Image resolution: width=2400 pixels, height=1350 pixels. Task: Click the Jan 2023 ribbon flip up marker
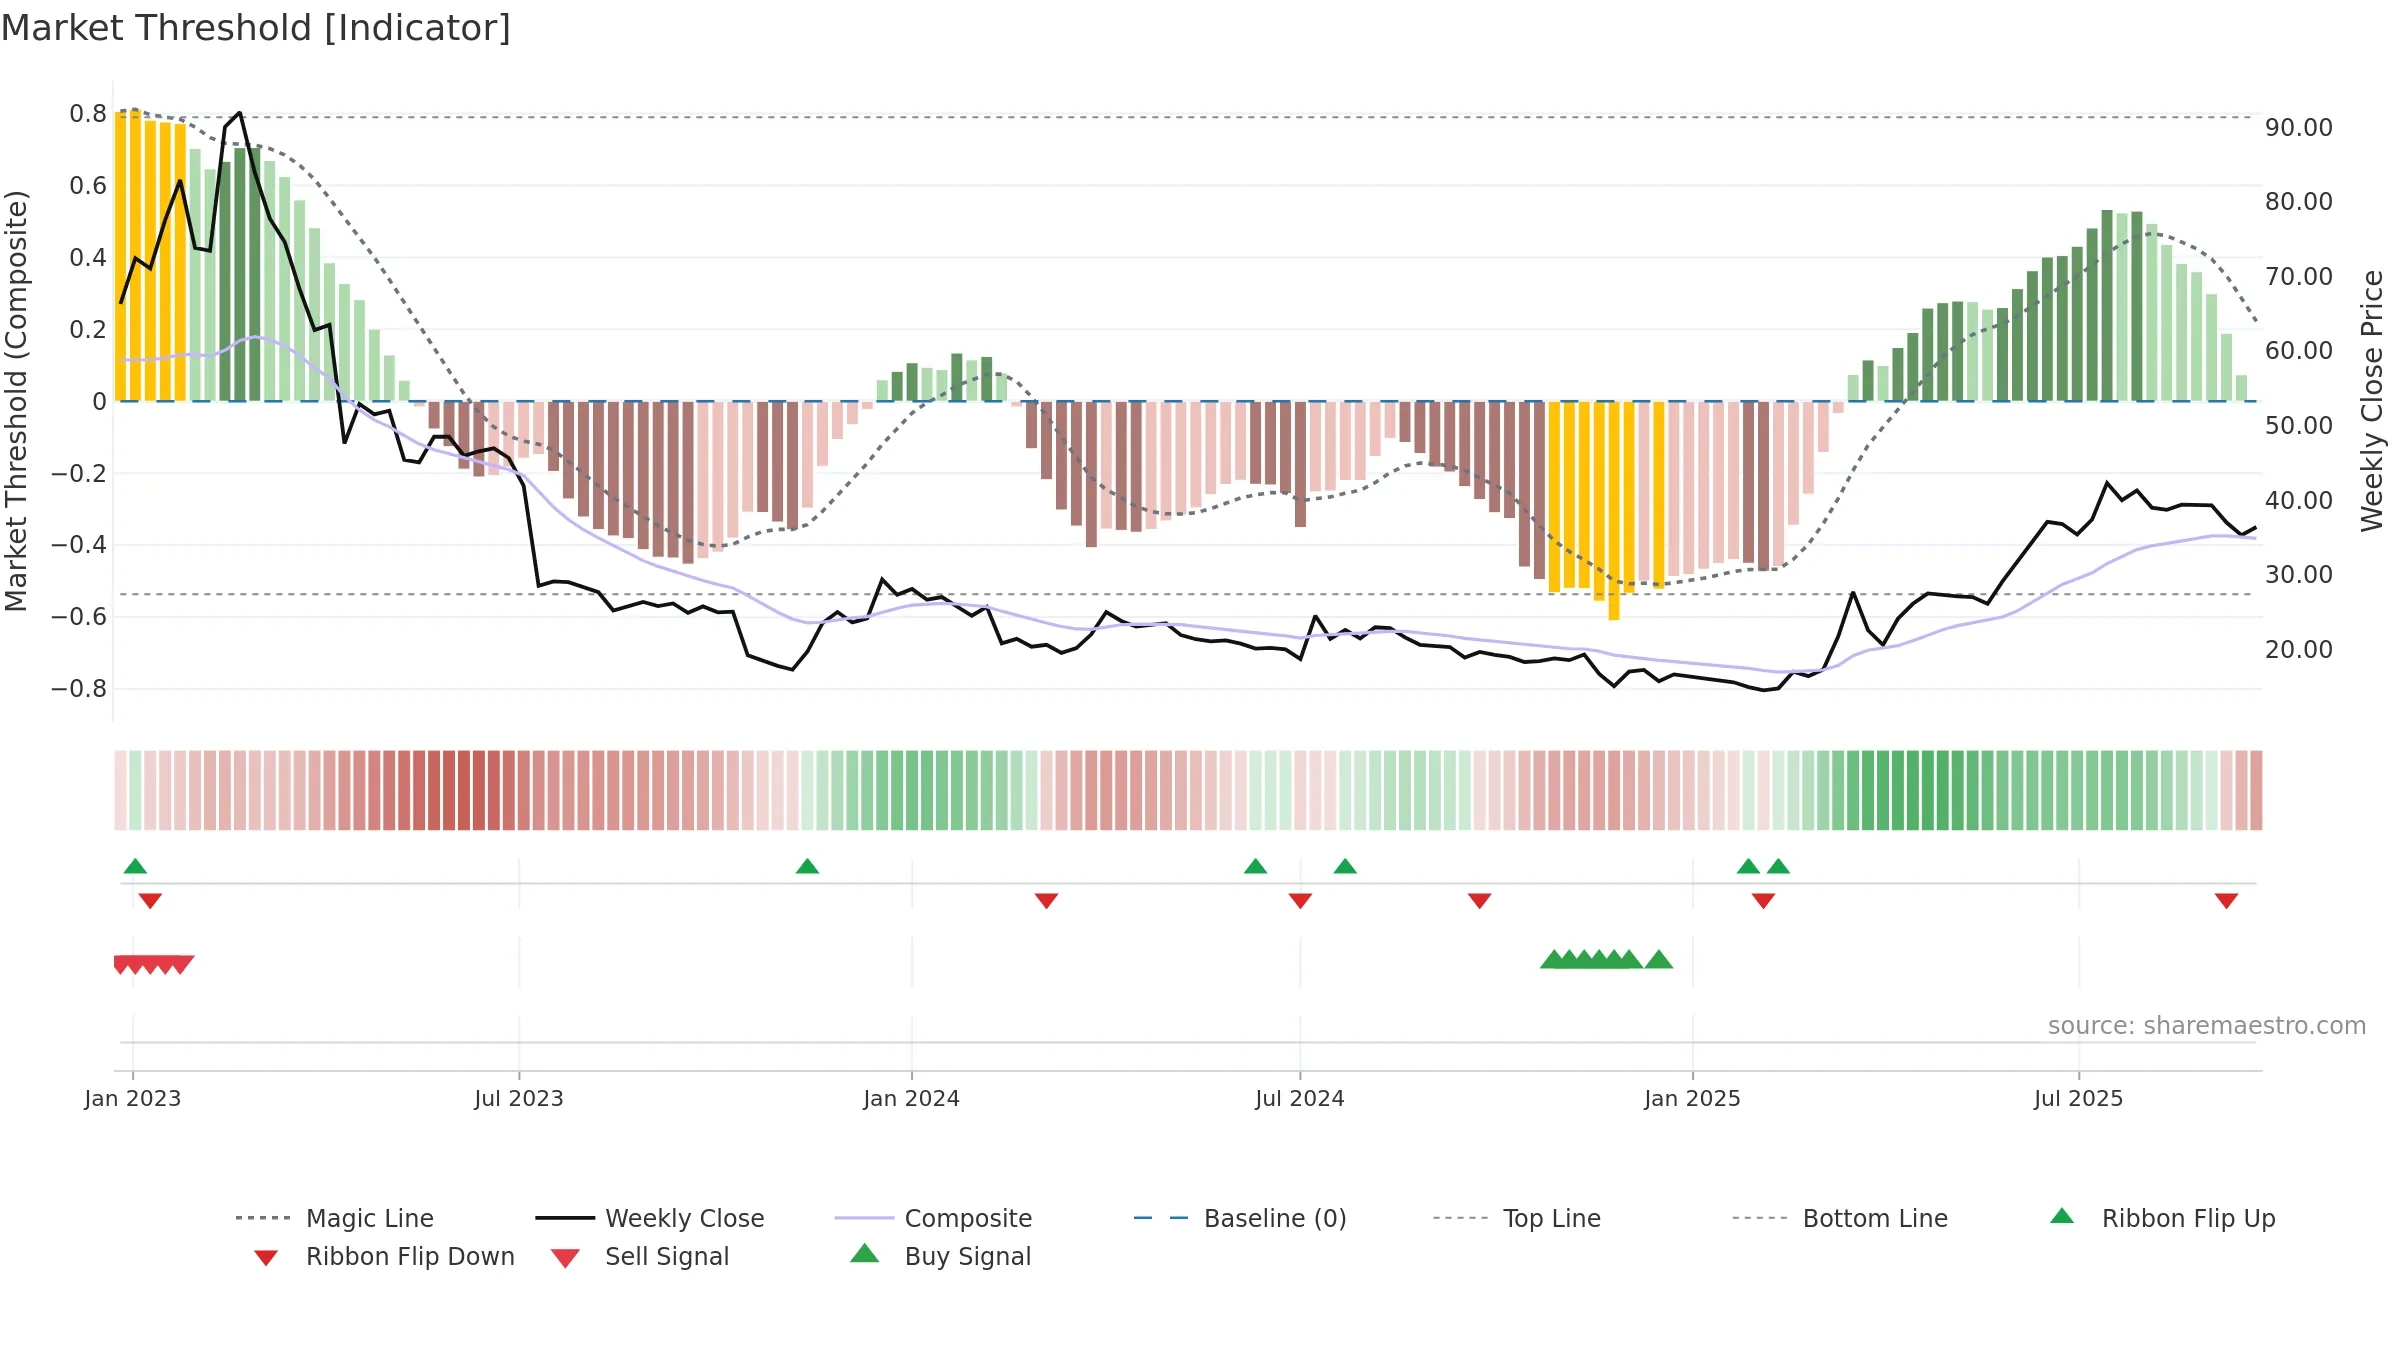click(135, 866)
